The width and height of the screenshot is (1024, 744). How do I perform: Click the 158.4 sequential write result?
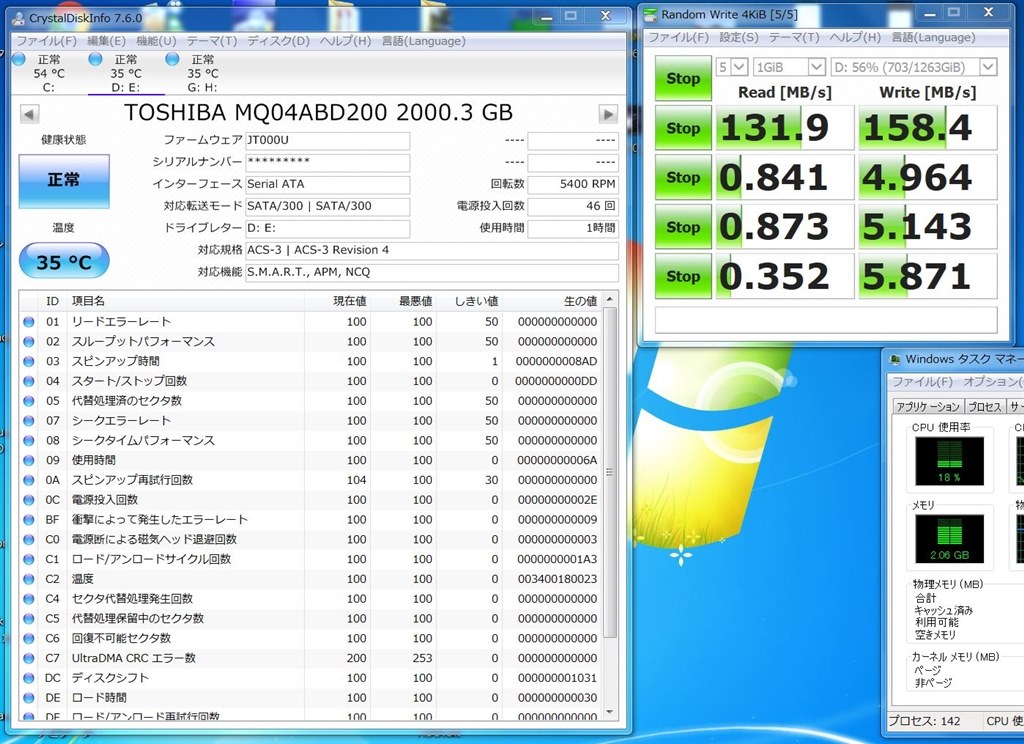[928, 128]
